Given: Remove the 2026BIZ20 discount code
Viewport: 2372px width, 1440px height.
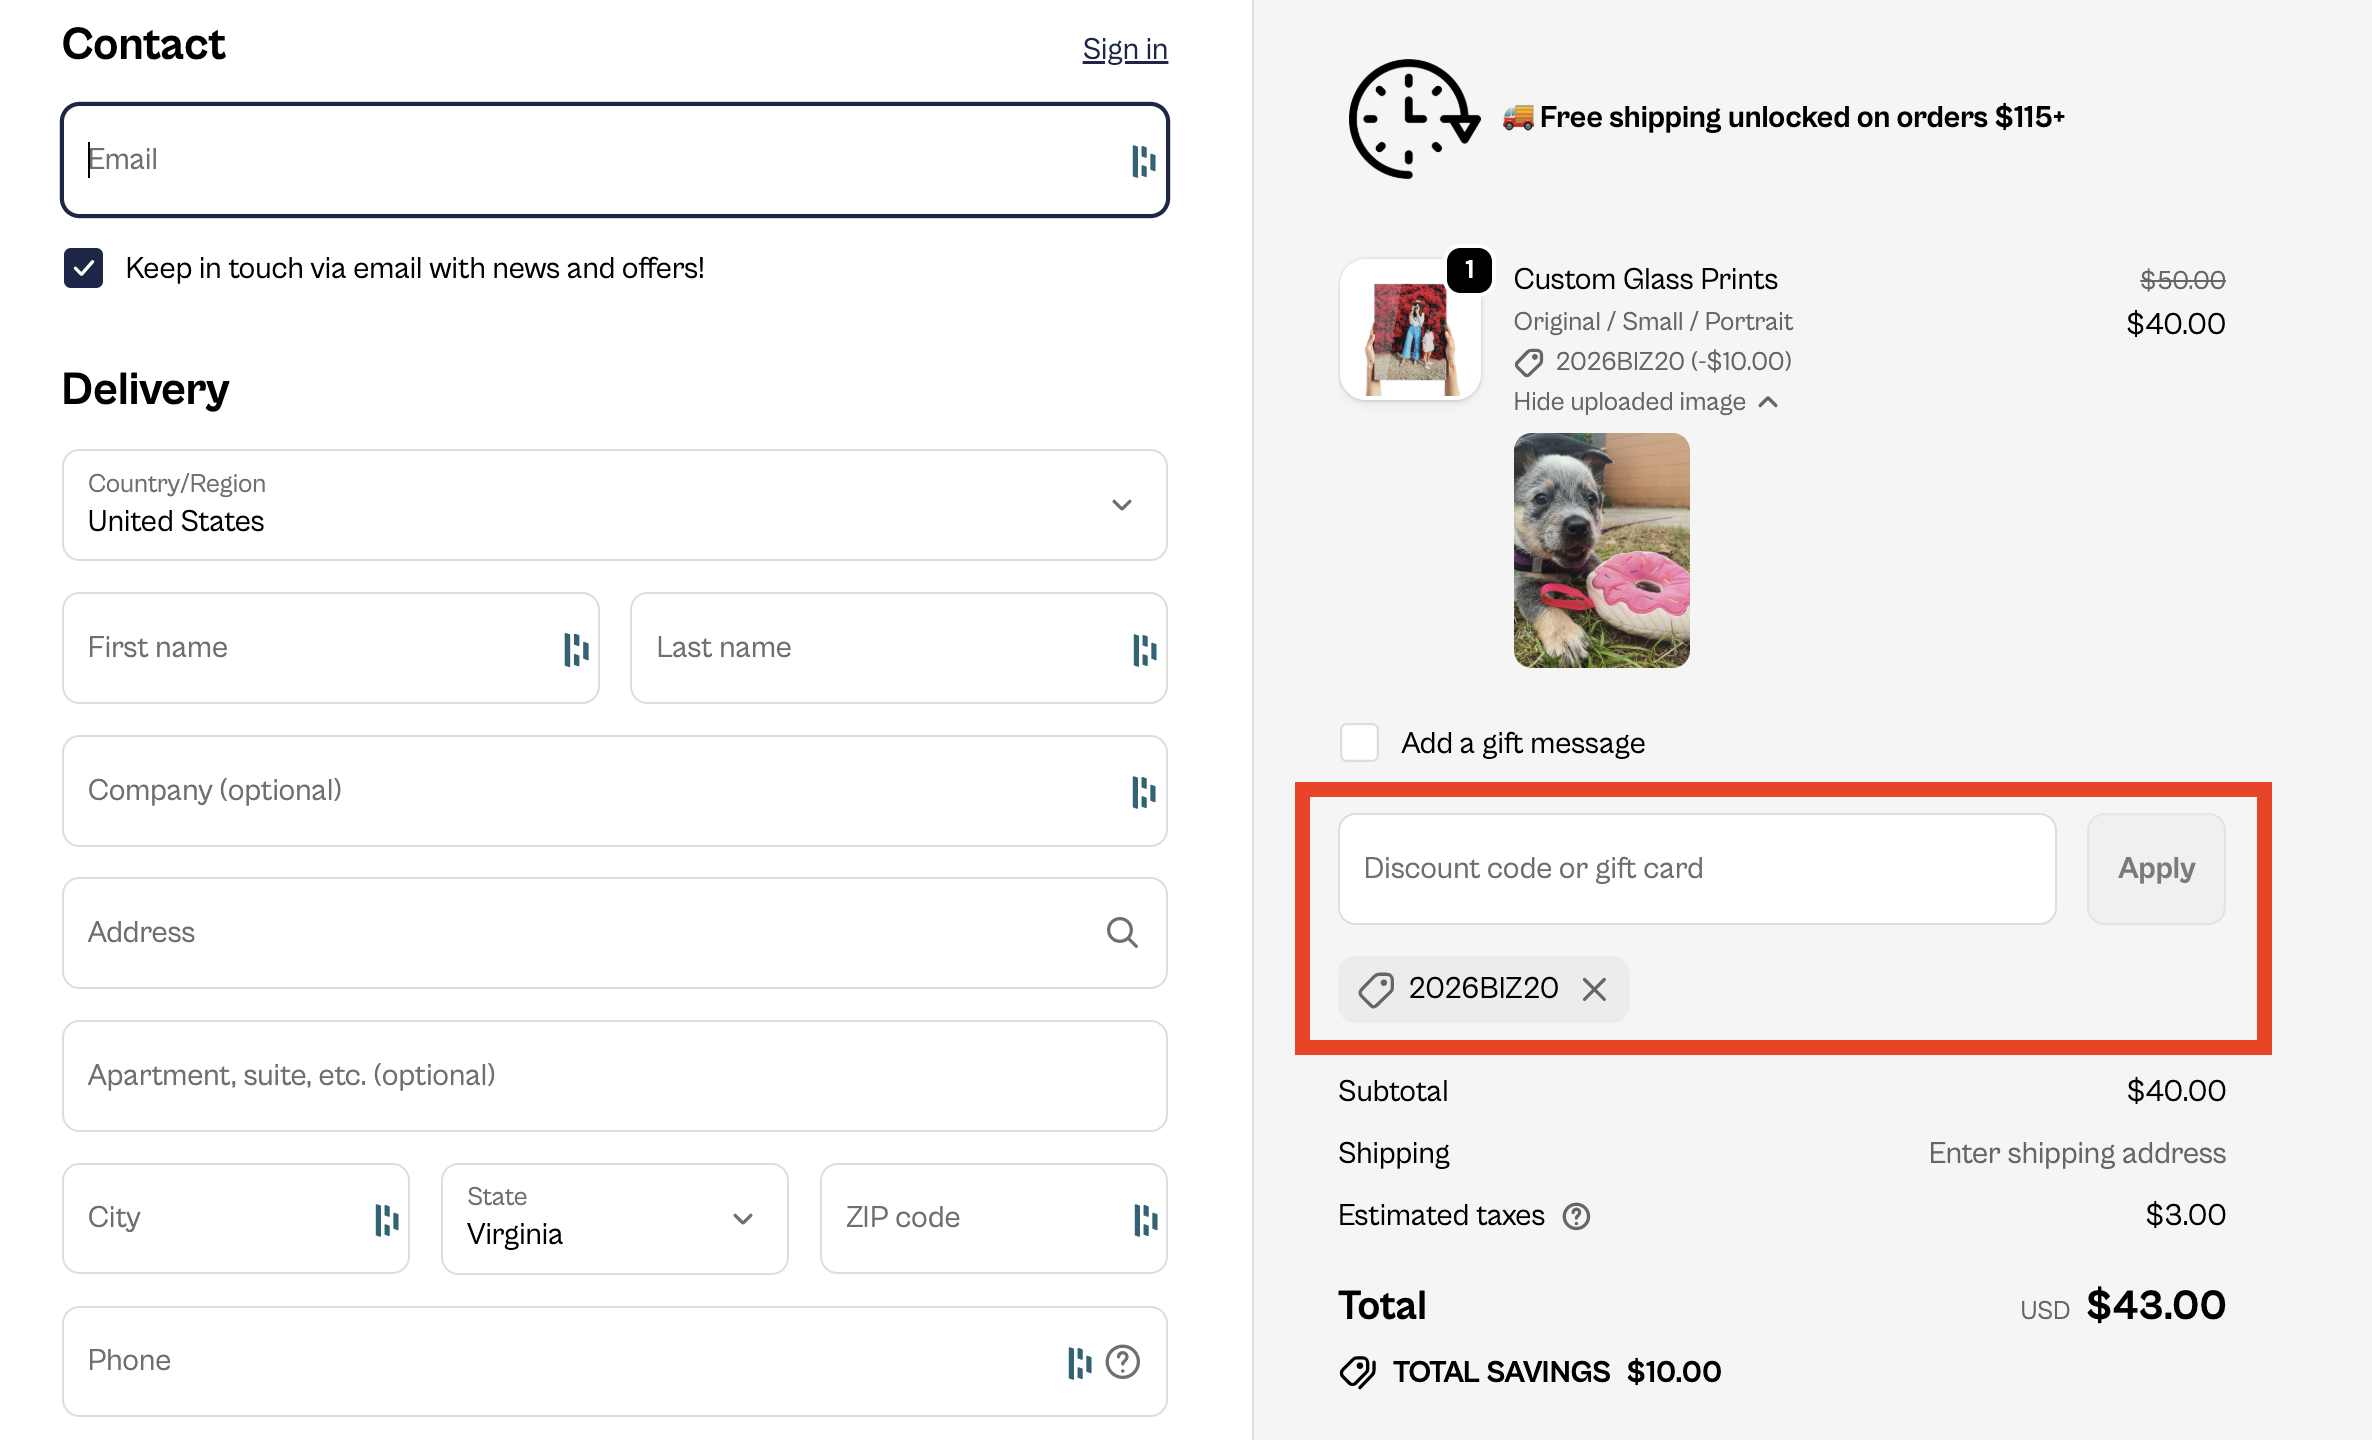Looking at the screenshot, I should [x=1594, y=989].
